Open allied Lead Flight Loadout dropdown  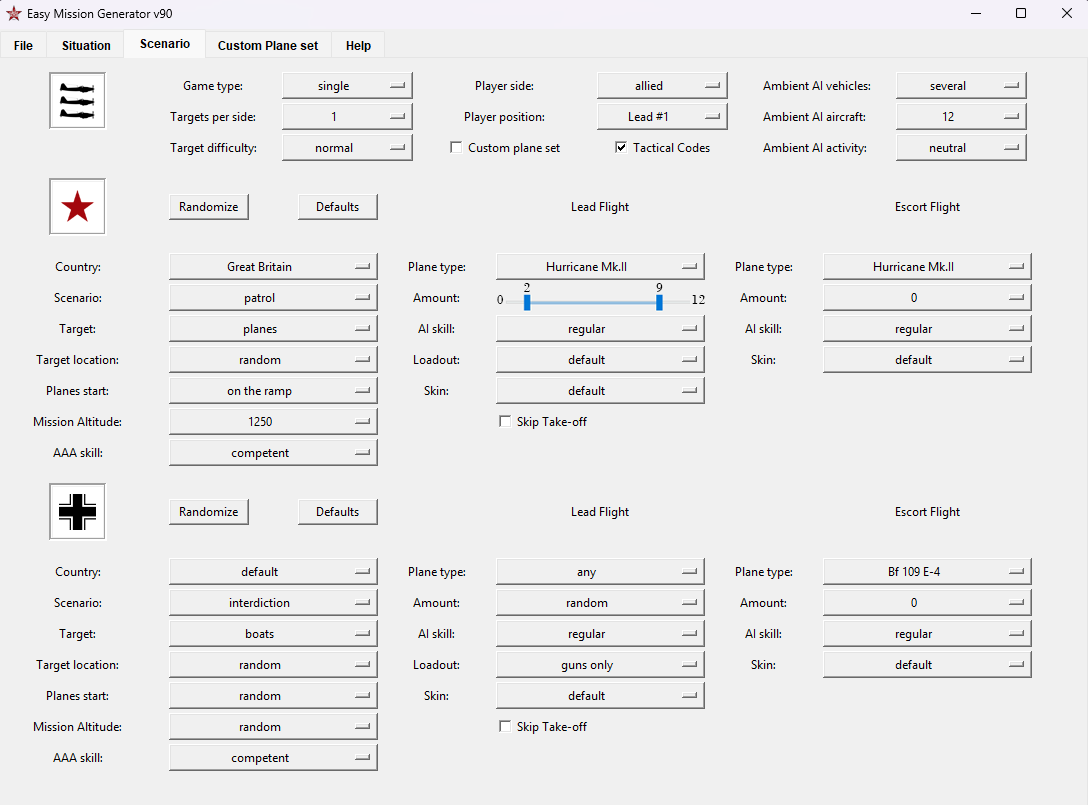600,359
